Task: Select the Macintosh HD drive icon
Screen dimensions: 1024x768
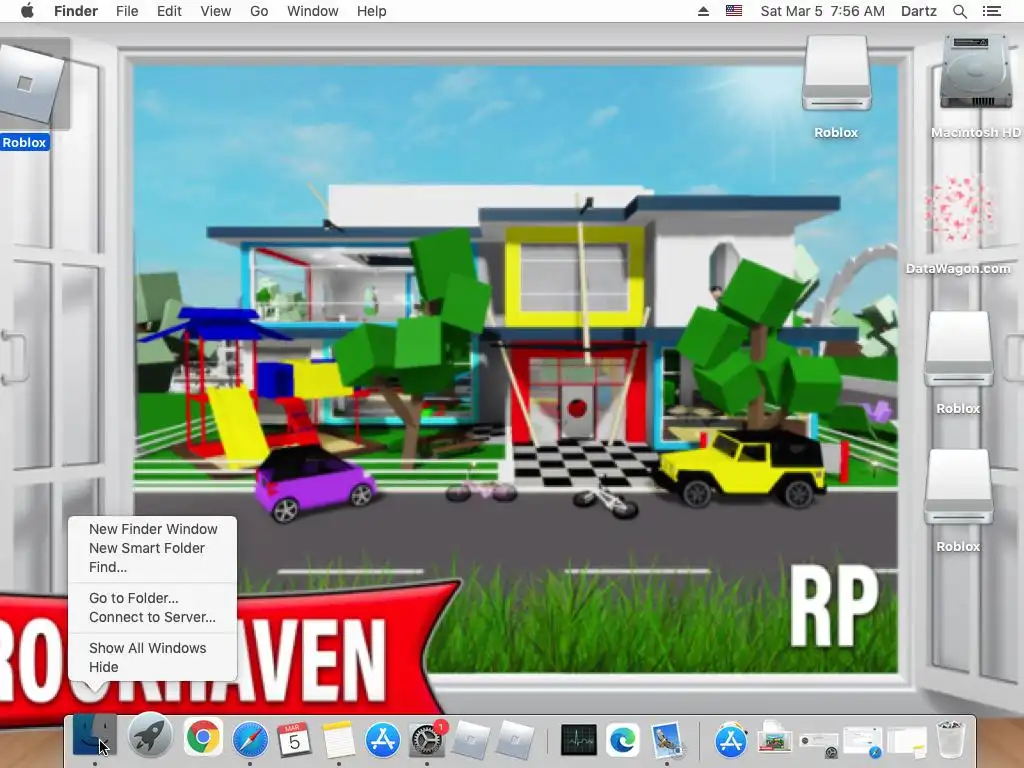Action: coord(976,73)
